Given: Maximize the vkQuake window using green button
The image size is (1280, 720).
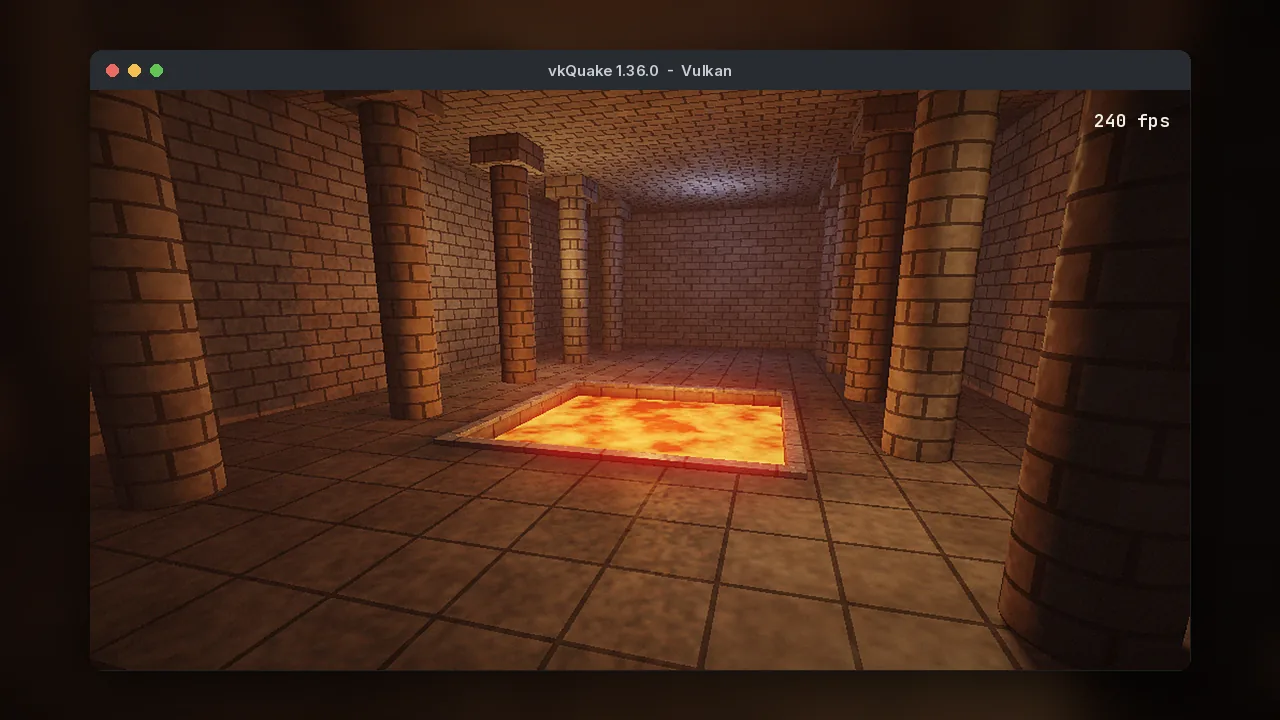Looking at the screenshot, I should (156, 70).
